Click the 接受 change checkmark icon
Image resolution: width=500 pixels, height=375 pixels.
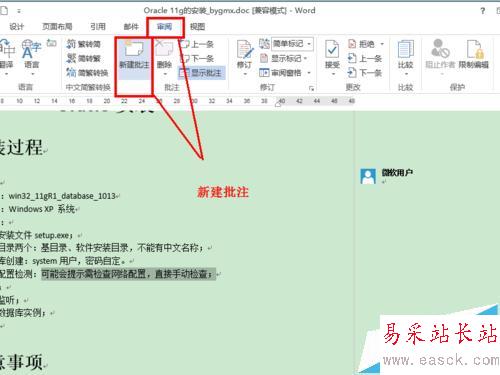332,49
